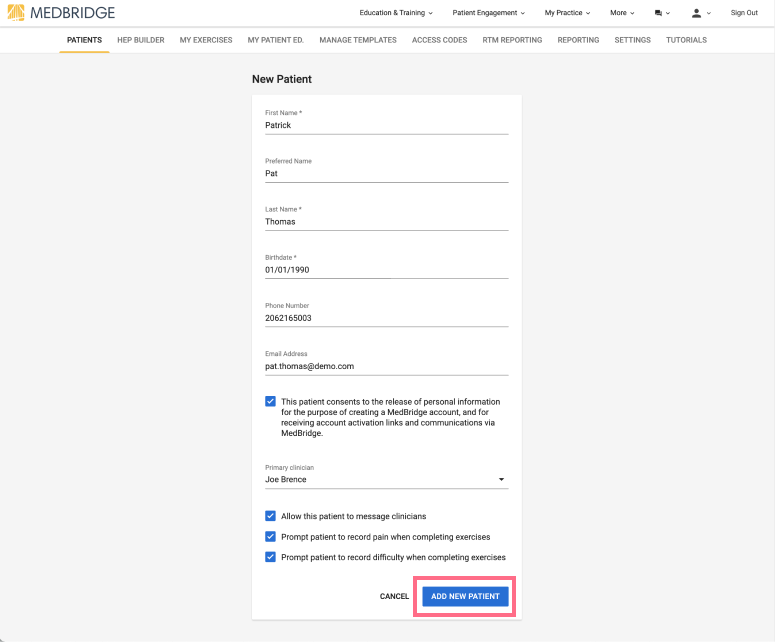Viewport: 775px width, 642px height.
Task: Click the Birthdate field 01/01/1990
Action: tap(387, 270)
